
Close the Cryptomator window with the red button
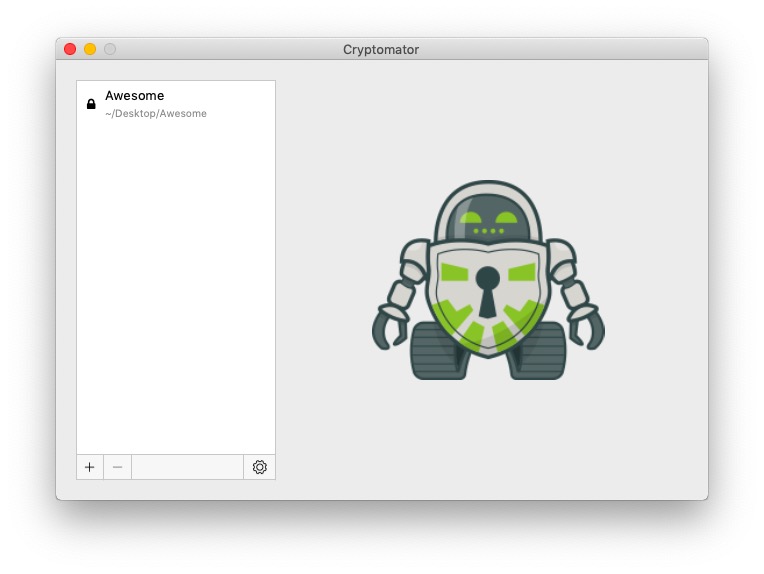click(70, 49)
